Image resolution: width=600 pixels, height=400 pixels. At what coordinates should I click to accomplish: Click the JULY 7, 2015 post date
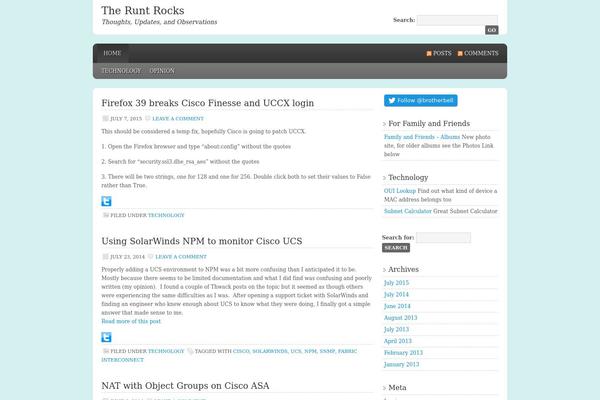[126, 119]
